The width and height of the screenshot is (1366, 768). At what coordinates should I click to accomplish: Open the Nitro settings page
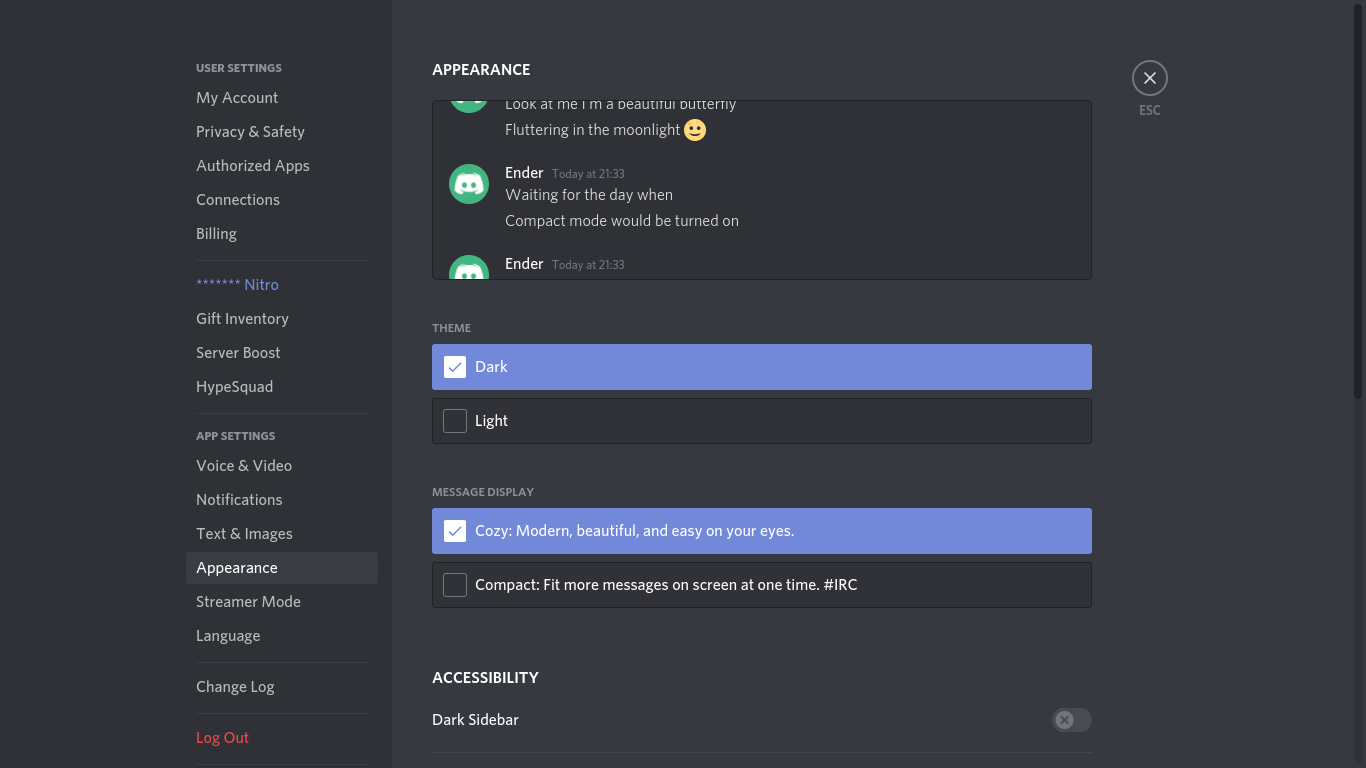282,285
